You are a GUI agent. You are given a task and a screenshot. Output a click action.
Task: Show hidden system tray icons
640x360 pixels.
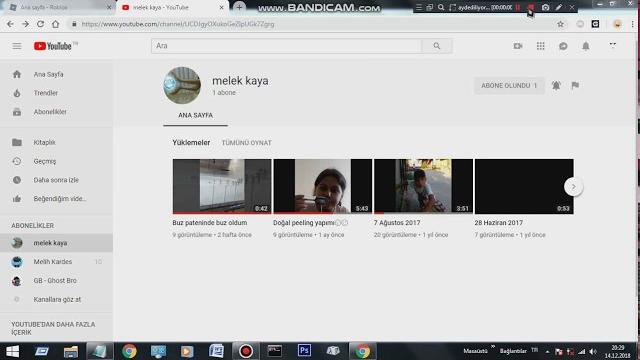[547, 351]
